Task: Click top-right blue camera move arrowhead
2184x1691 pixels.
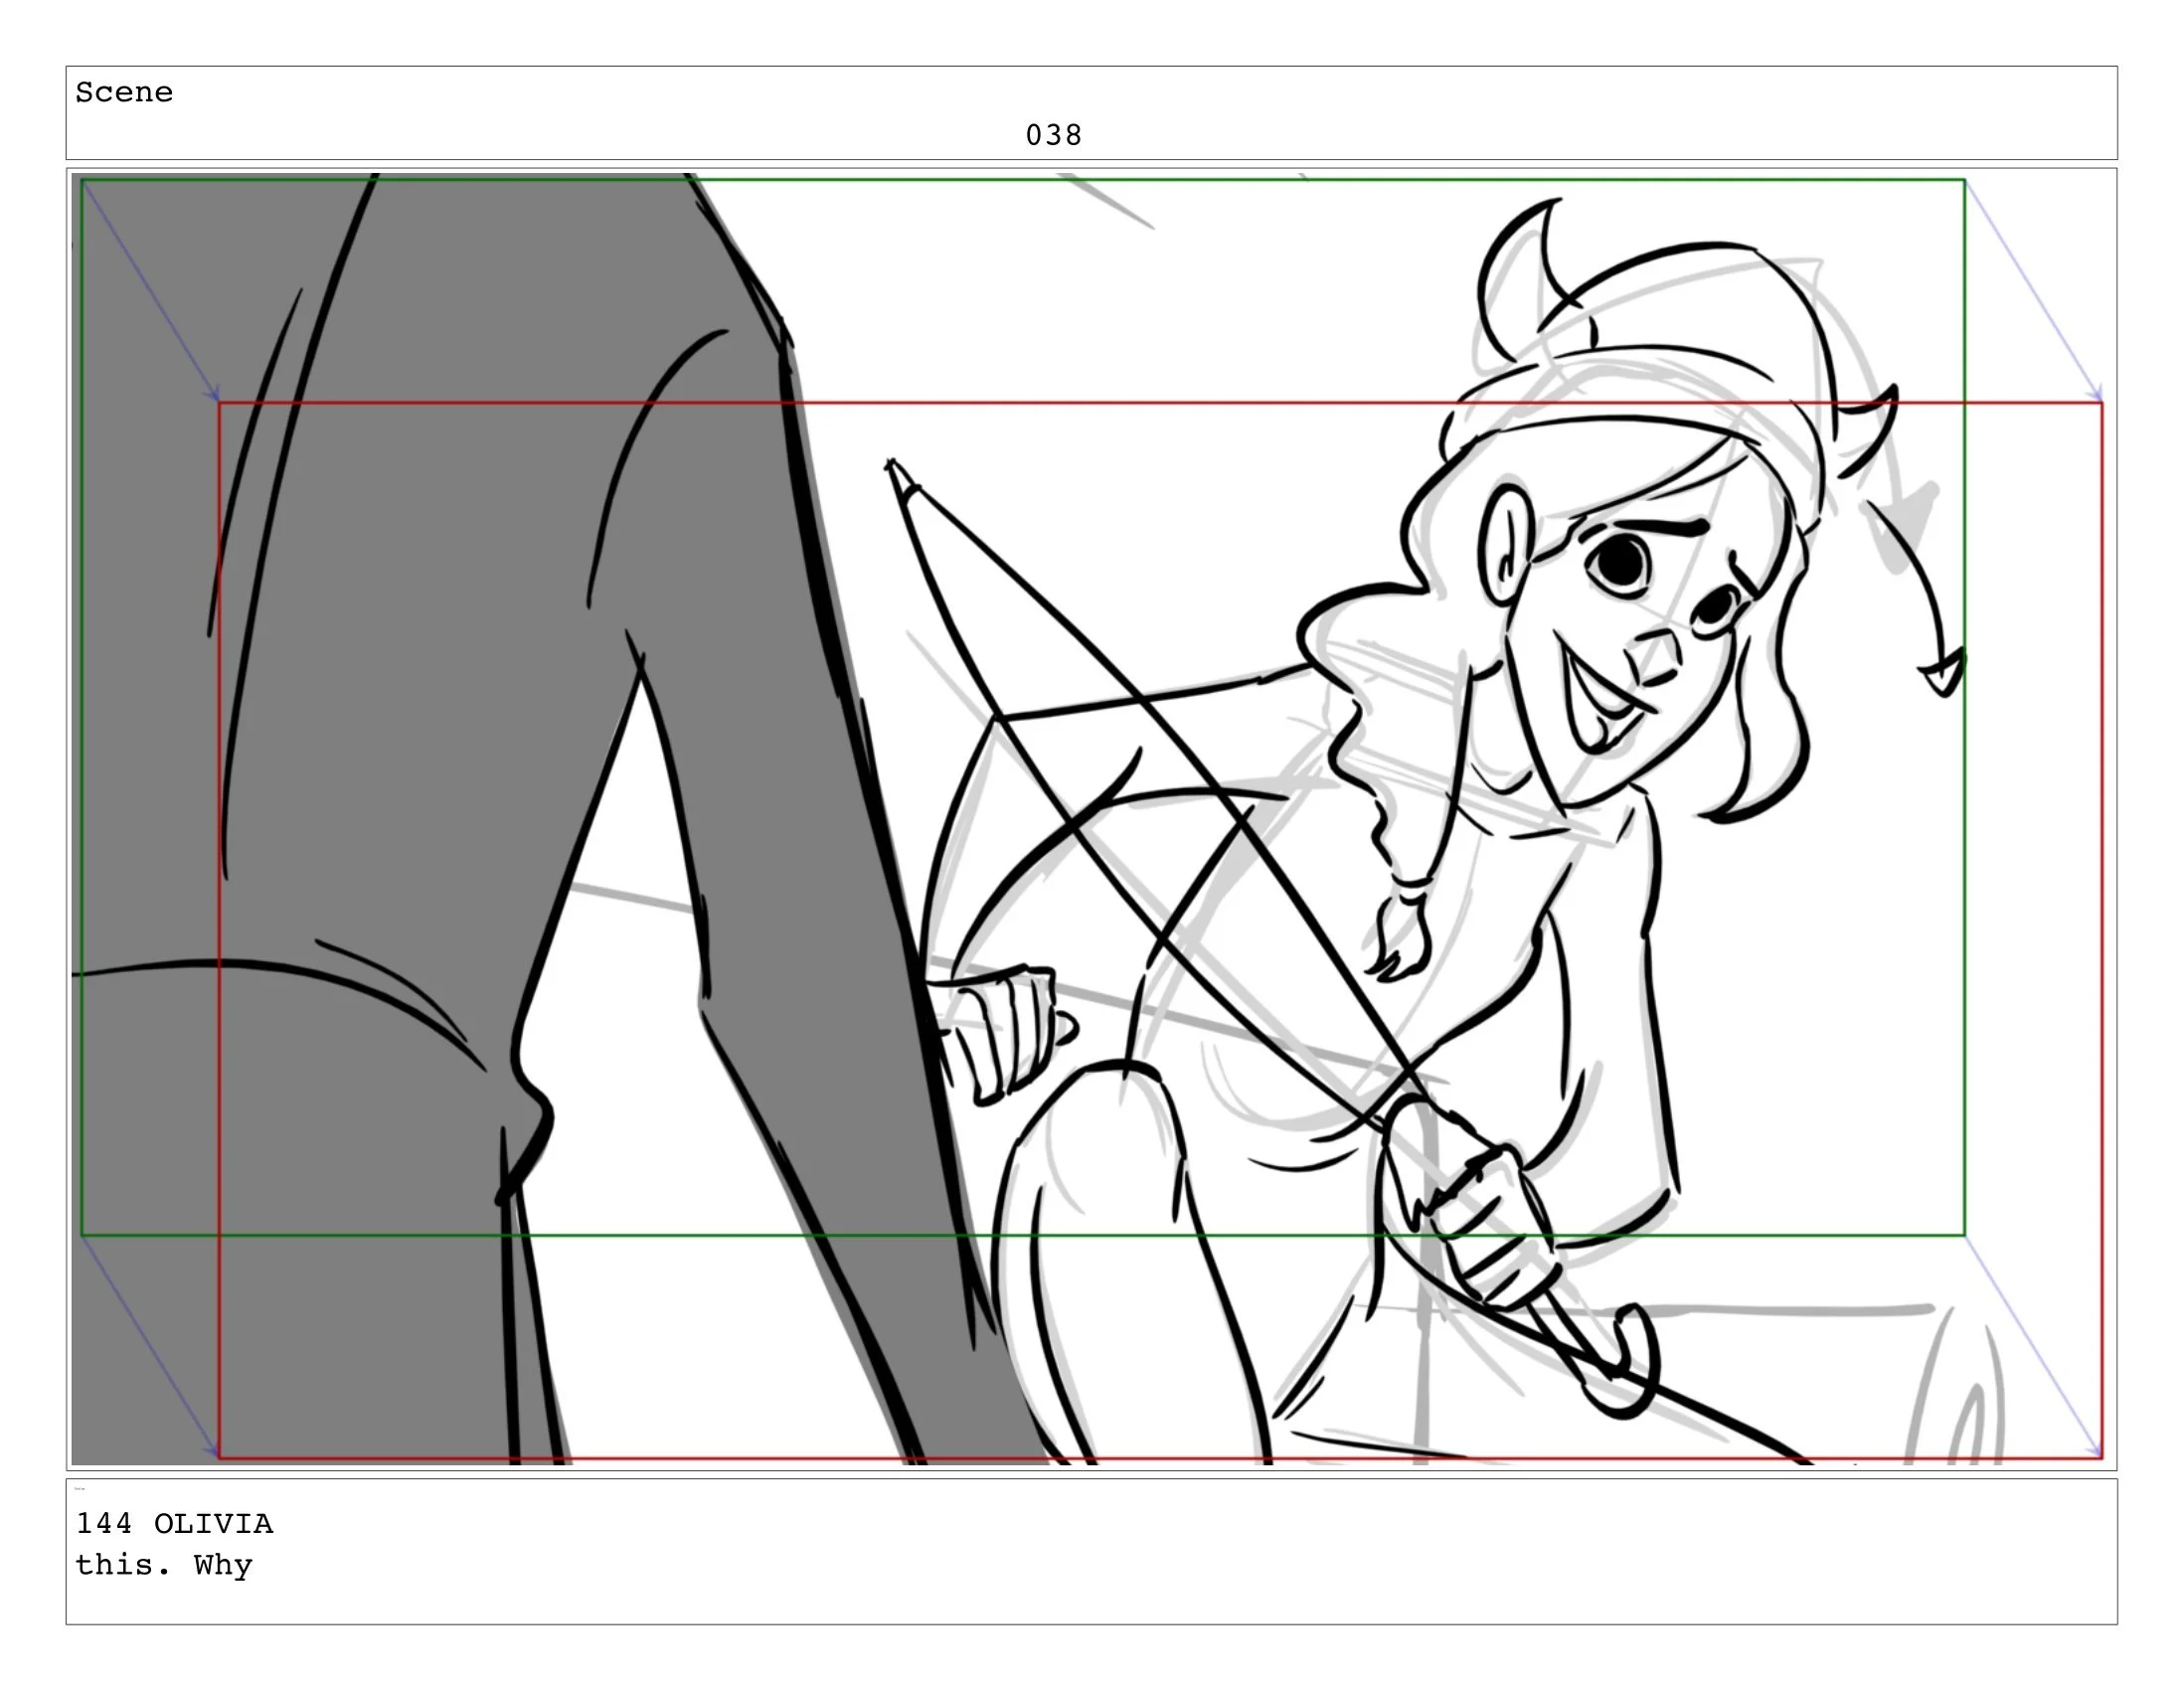Action: (x=2096, y=395)
